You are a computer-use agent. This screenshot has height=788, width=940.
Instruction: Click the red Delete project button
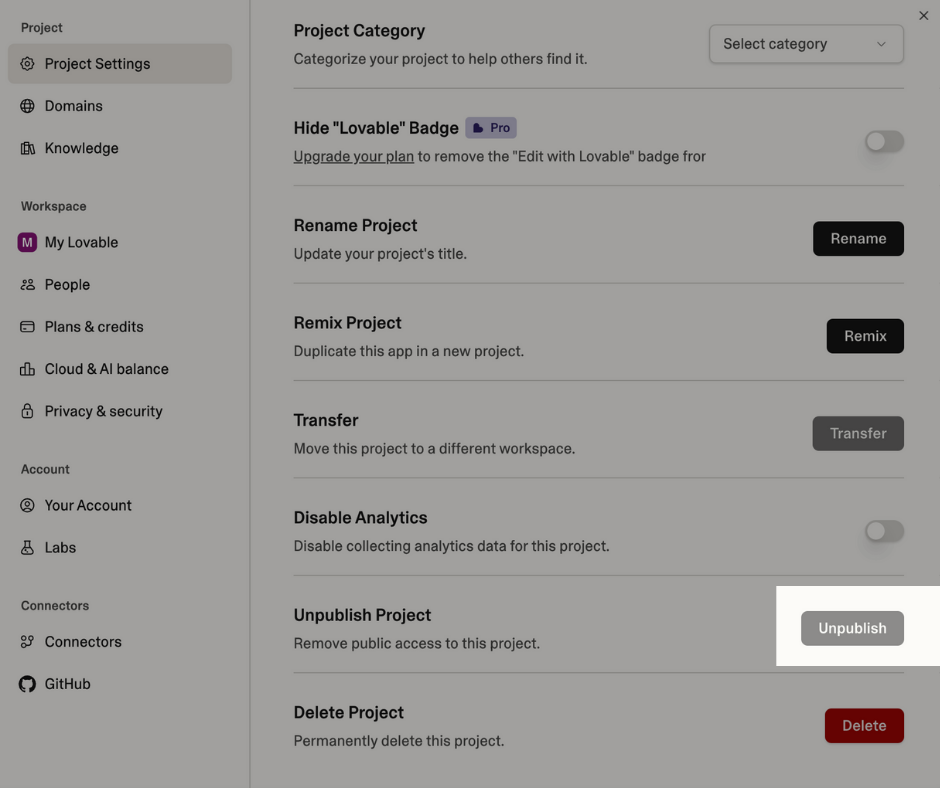pos(864,726)
